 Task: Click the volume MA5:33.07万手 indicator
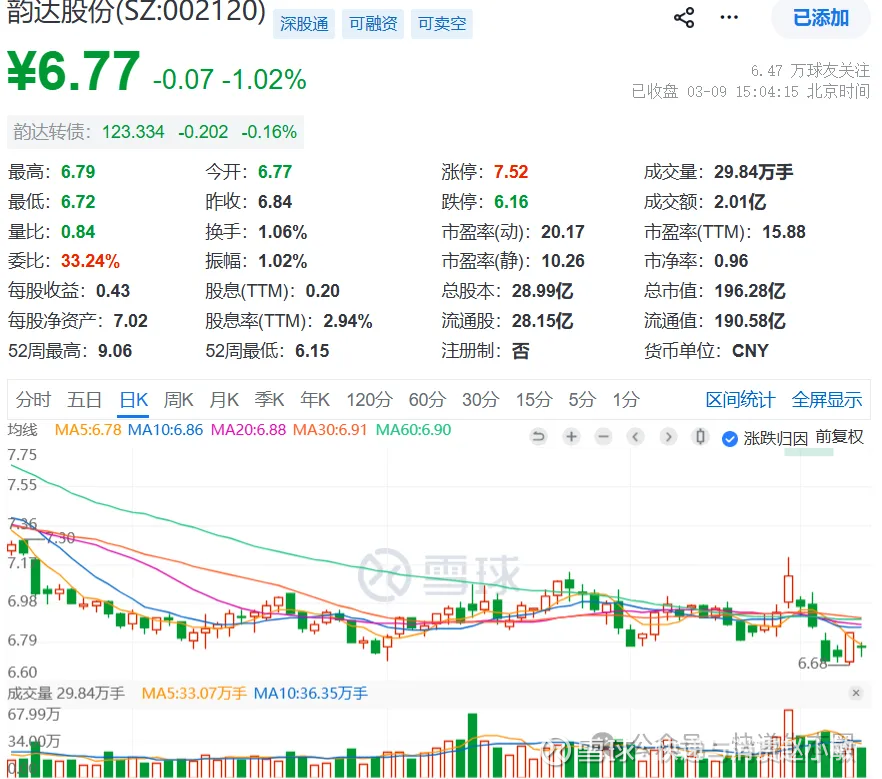(194, 693)
